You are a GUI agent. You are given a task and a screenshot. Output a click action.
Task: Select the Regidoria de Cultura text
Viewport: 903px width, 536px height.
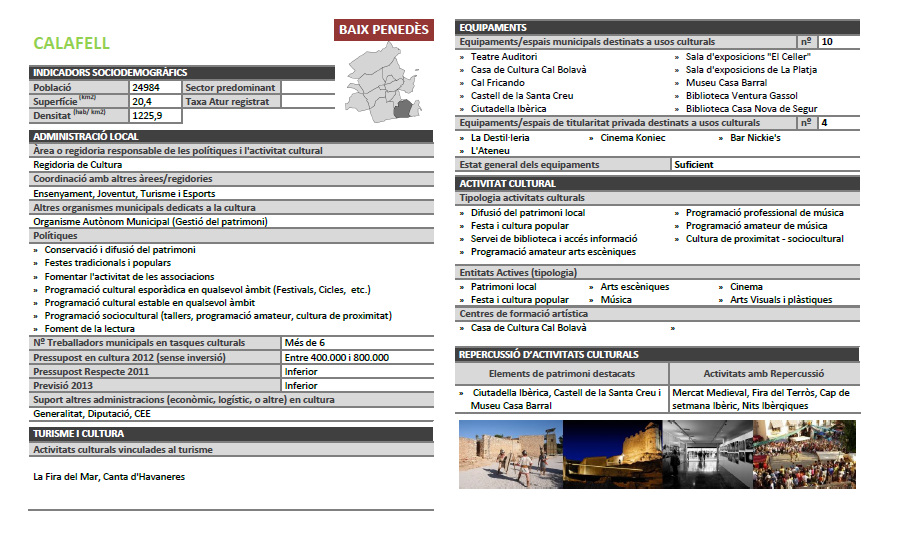click(77, 165)
